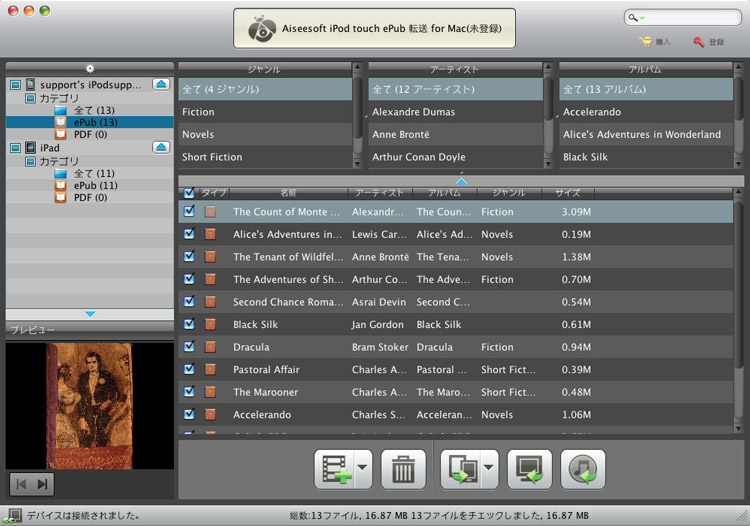750x526 pixels.
Task: Skip to next preview item
Action: tap(43, 484)
